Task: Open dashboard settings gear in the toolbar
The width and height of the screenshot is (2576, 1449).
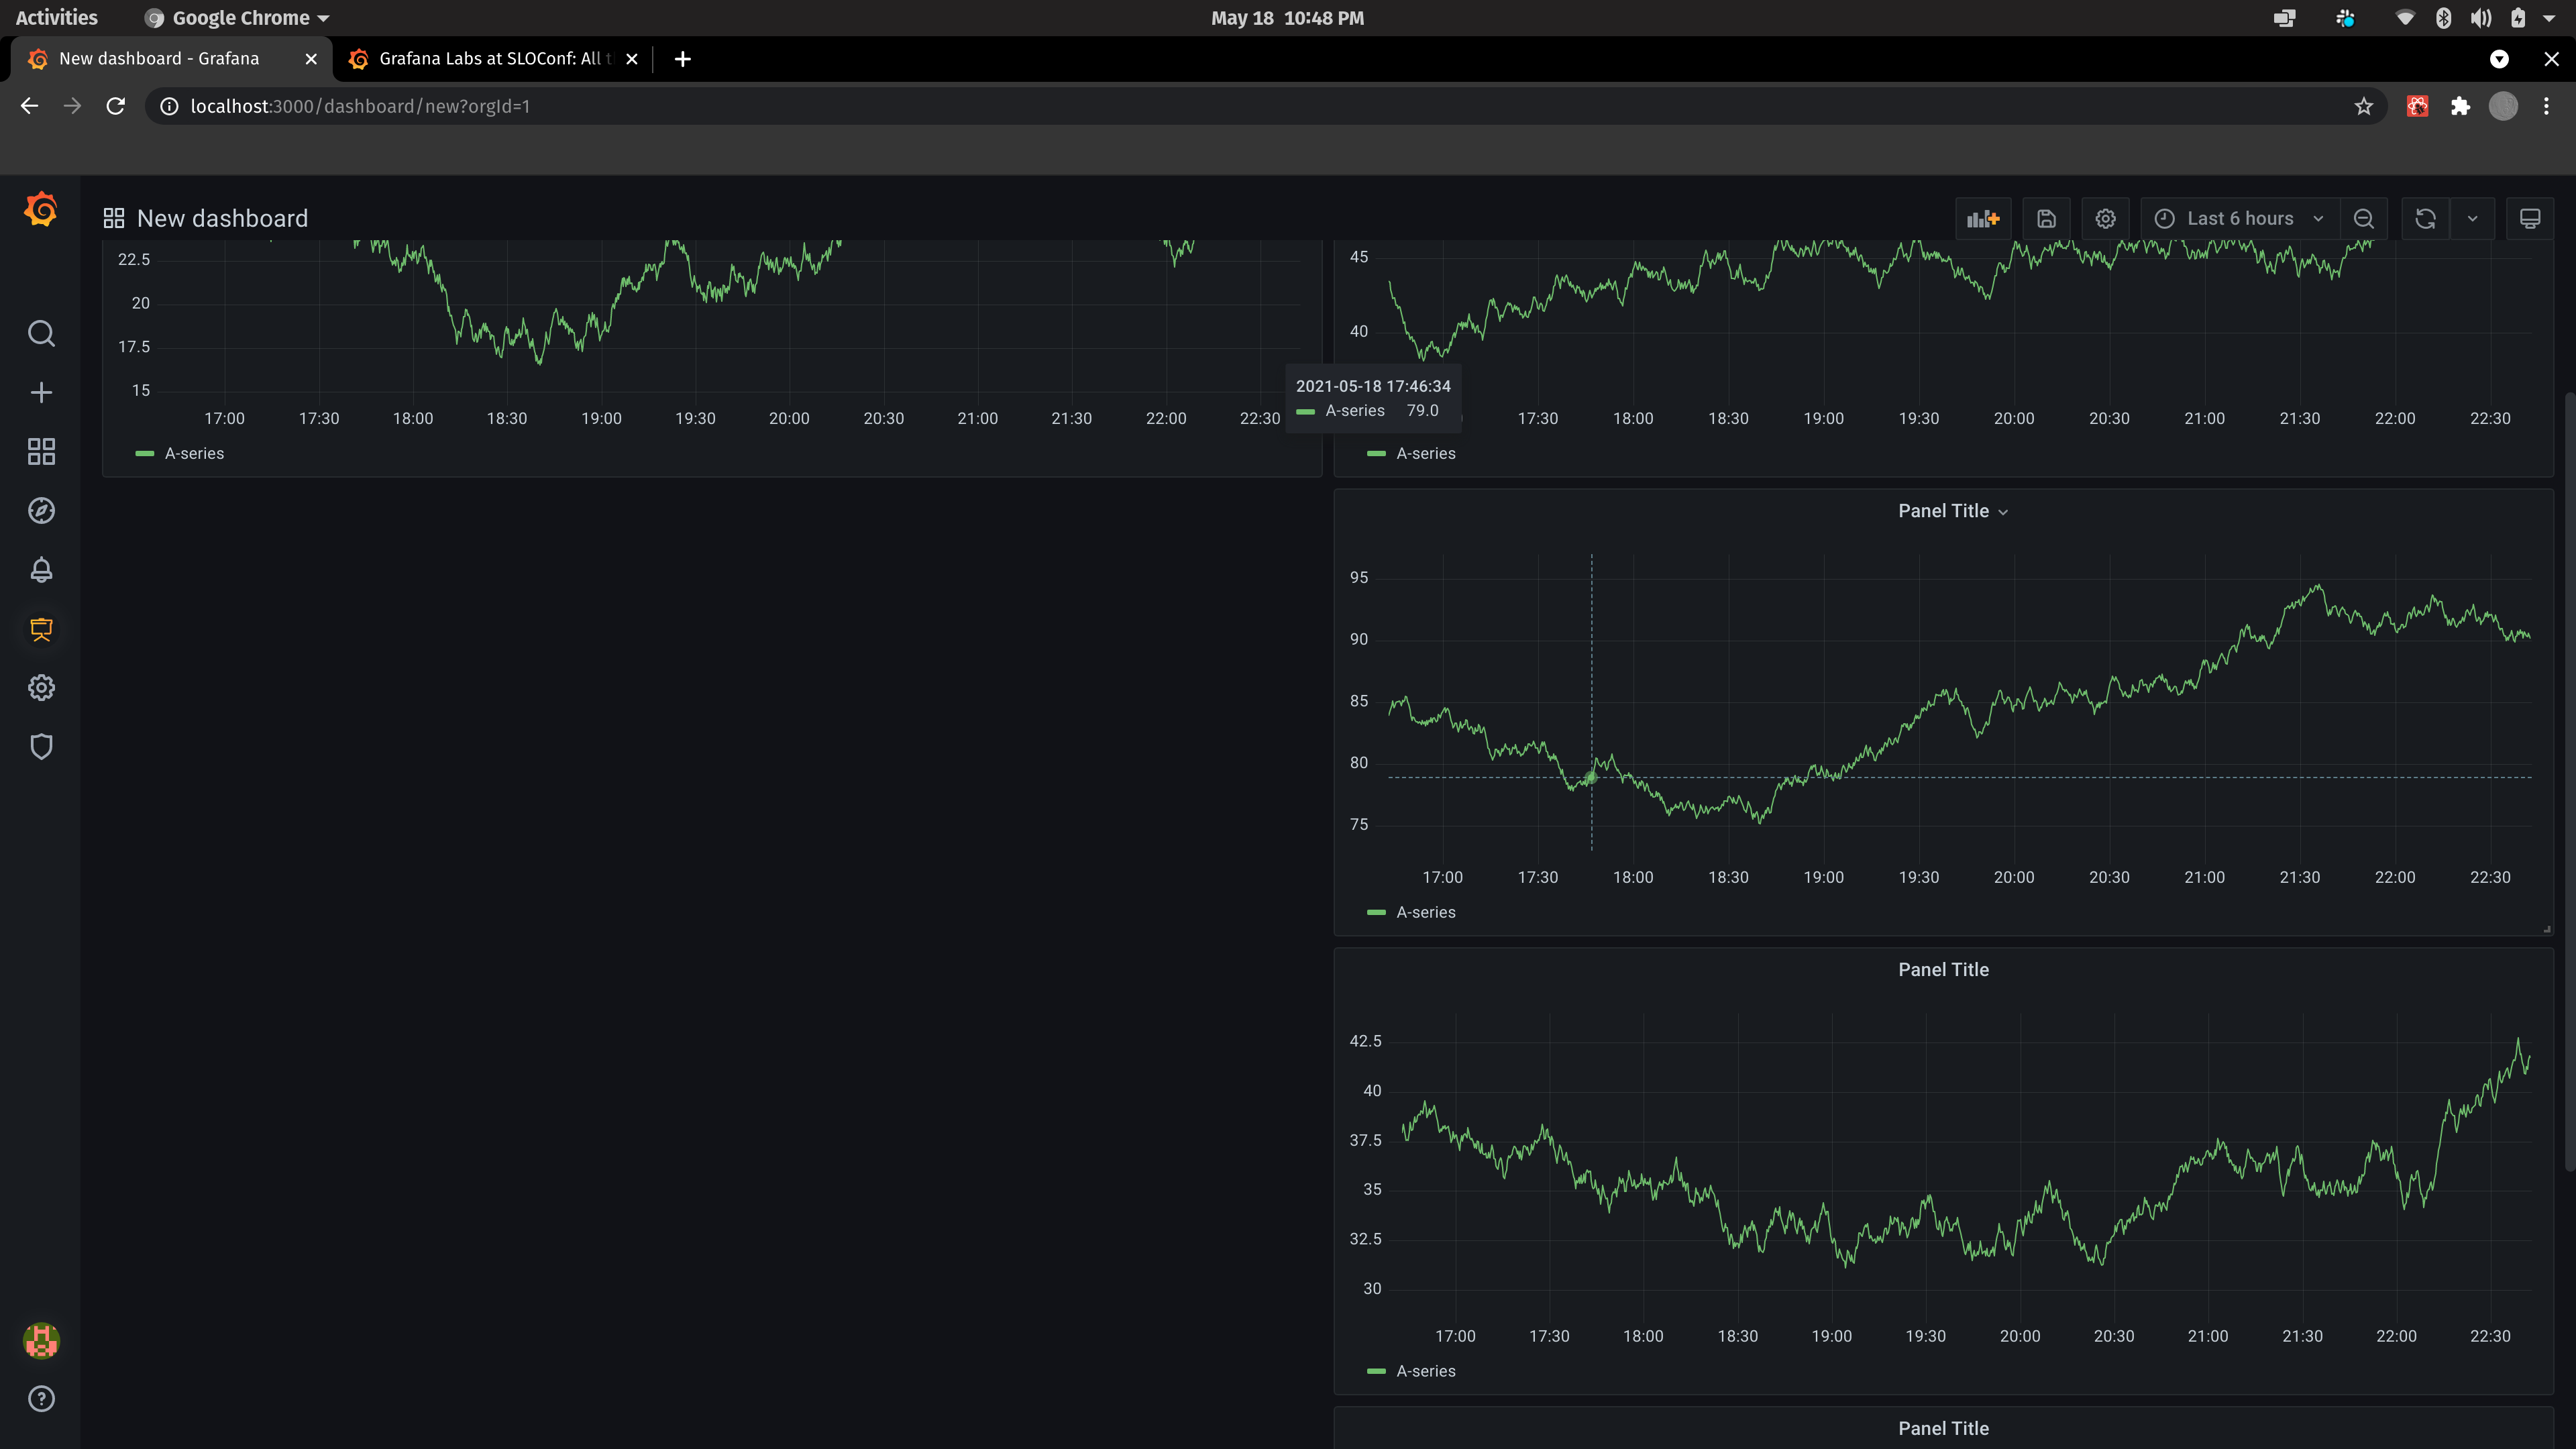Action: click(x=2106, y=218)
